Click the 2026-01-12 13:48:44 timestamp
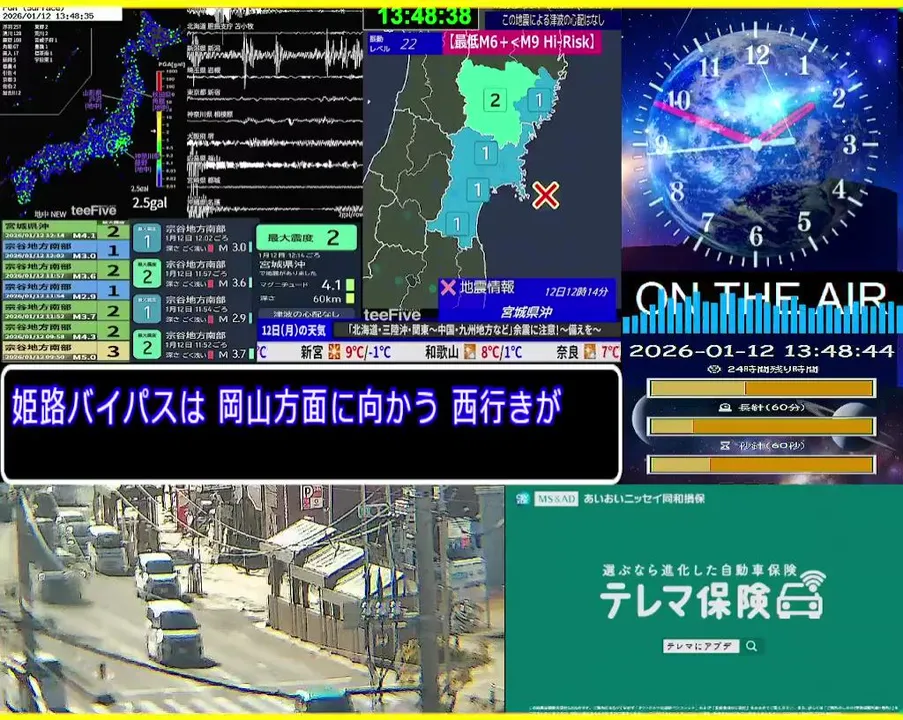Viewport: 903px width, 720px height. coord(761,351)
